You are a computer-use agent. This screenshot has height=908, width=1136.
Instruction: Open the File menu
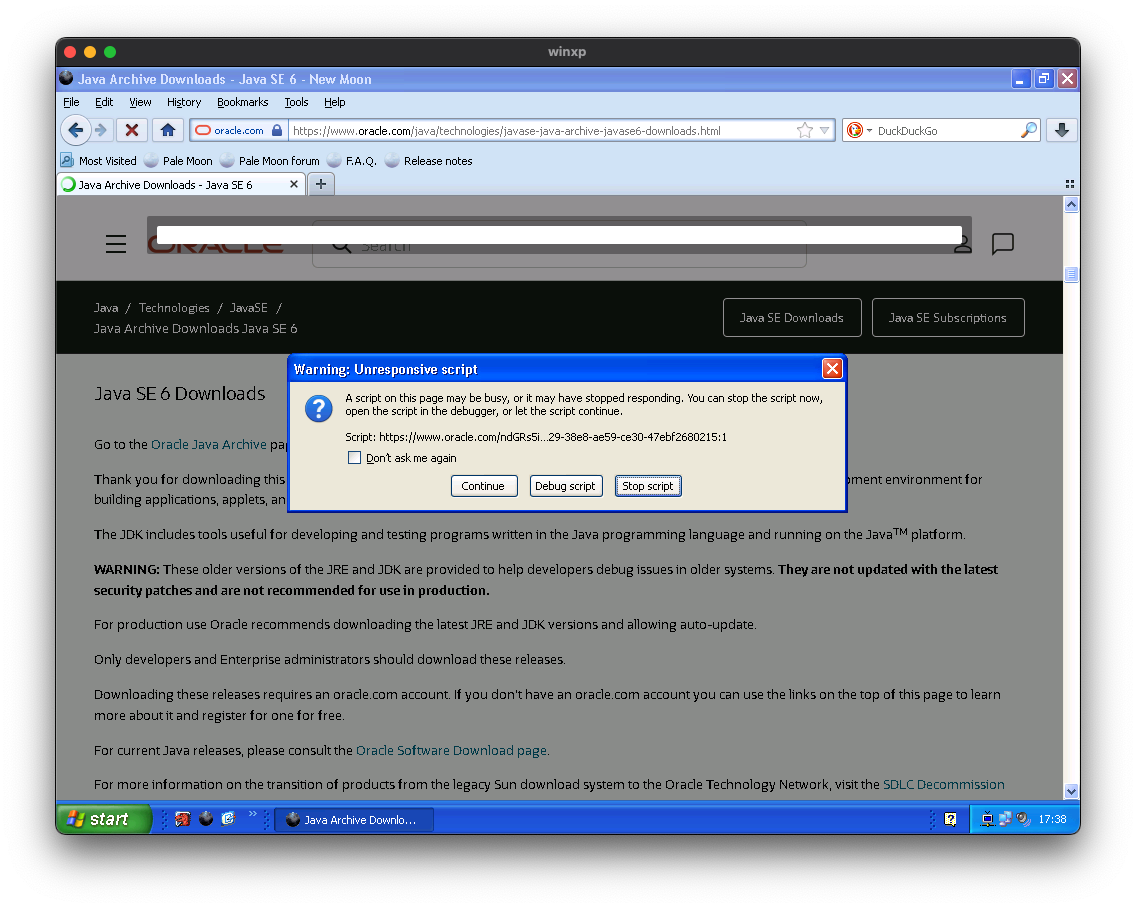pyautogui.click(x=71, y=102)
